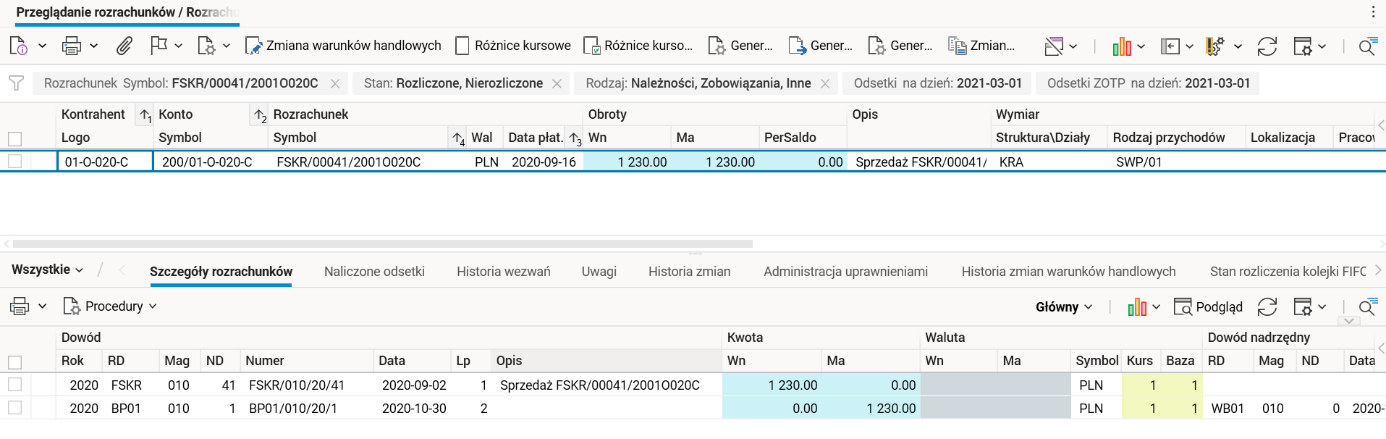1386x439 pixels.
Task: Refresh the details grid below
Action: (x=1268, y=307)
